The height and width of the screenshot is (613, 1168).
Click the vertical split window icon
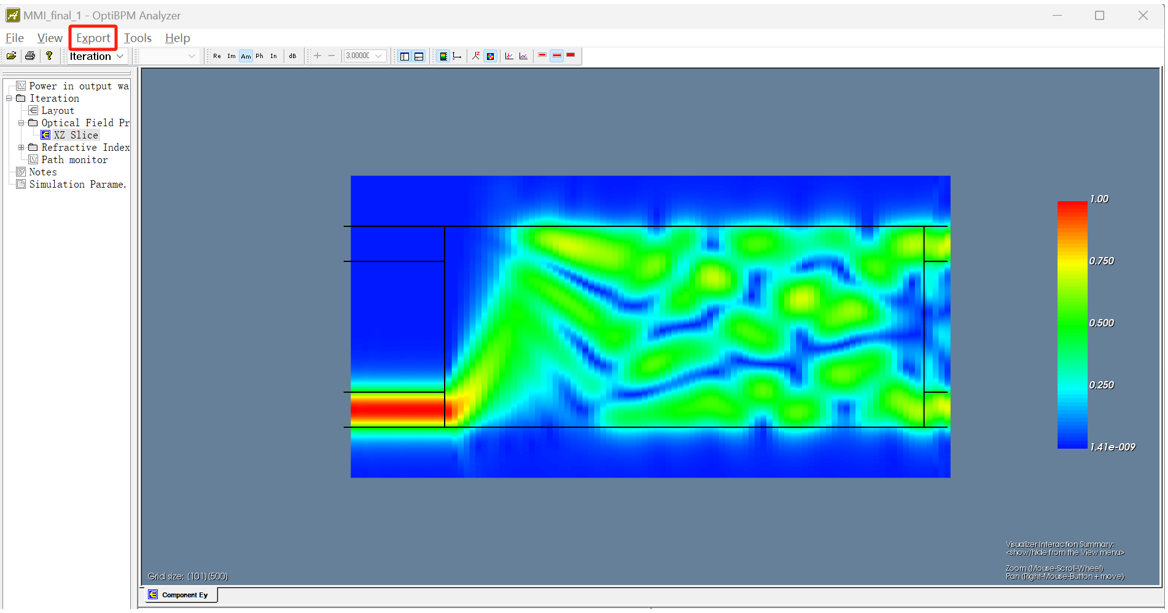404,57
